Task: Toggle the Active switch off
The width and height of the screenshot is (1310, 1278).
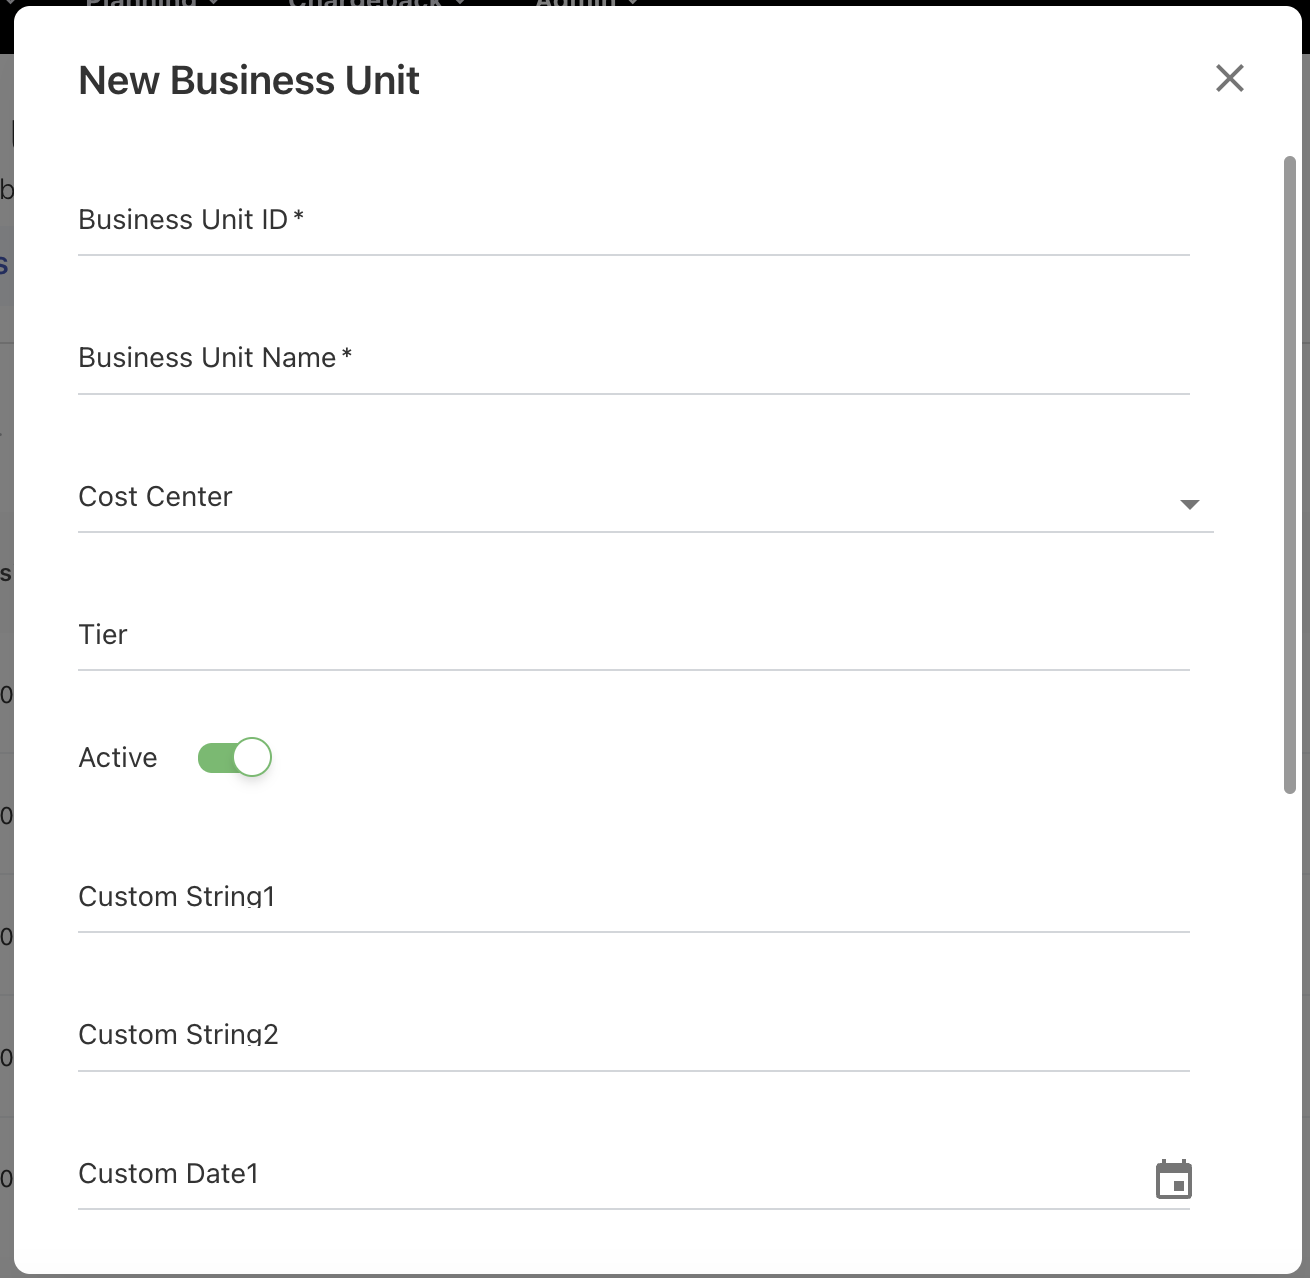Action: [x=235, y=758]
